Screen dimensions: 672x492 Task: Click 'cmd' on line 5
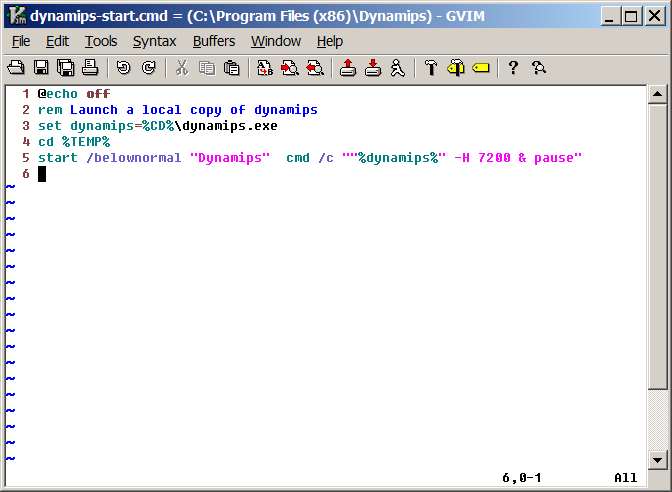[298, 158]
